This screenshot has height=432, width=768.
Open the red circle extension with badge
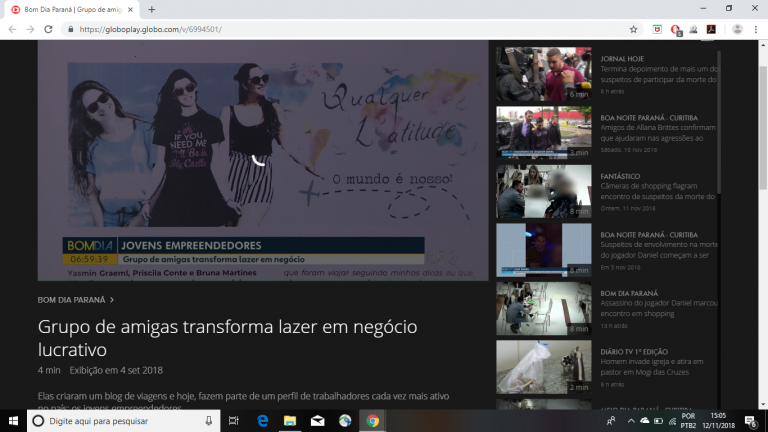click(675, 30)
